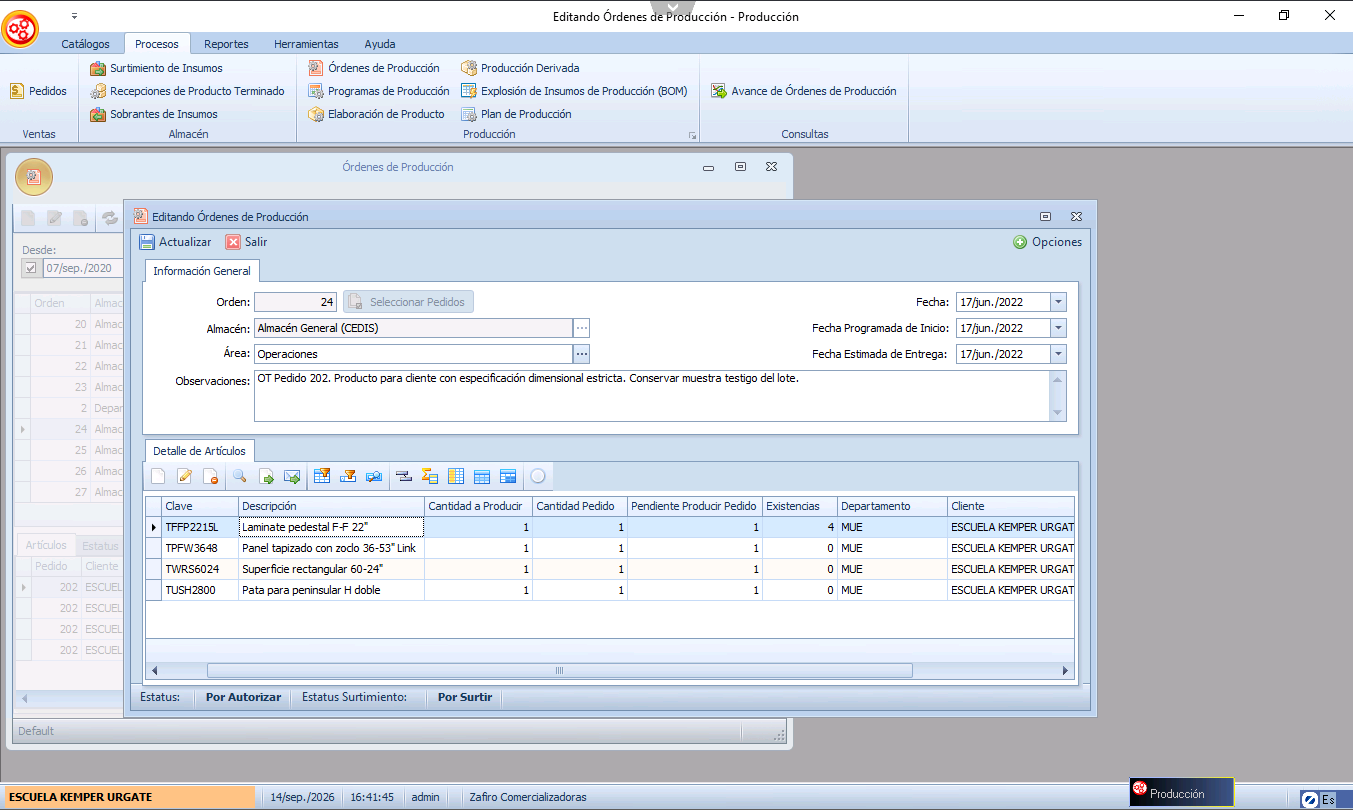Open Avance de Órdenes de Producción
Screen dimensions: 1353x810
pos(804,91)
